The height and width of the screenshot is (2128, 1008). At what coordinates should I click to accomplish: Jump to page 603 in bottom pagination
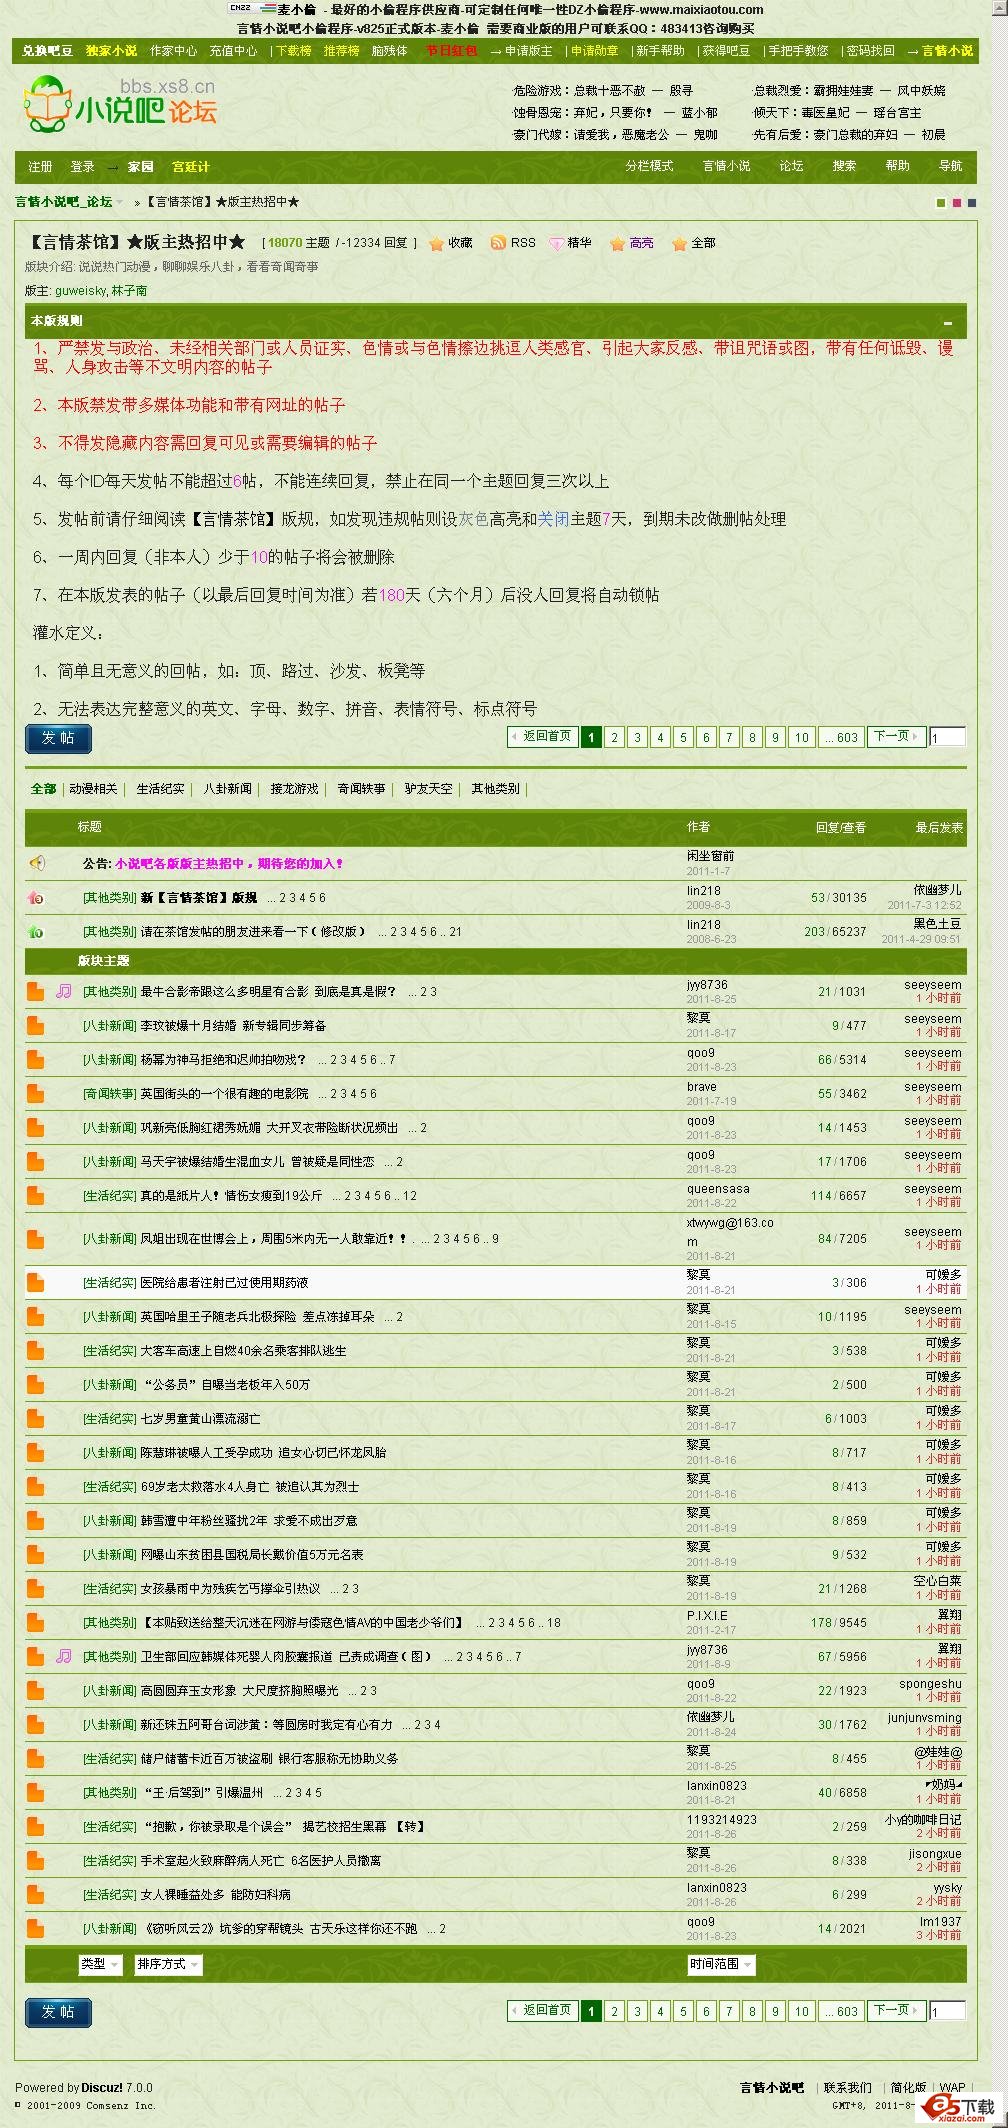[842, 2011]
